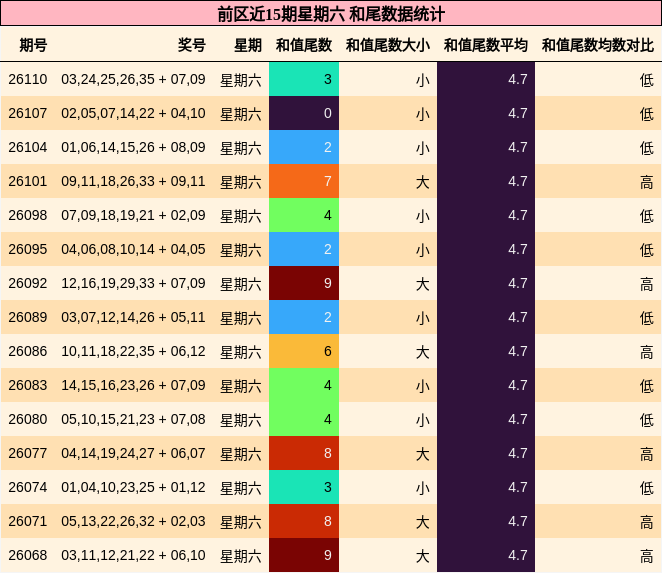Click 大 size value in row 26101

coord(423,182)
